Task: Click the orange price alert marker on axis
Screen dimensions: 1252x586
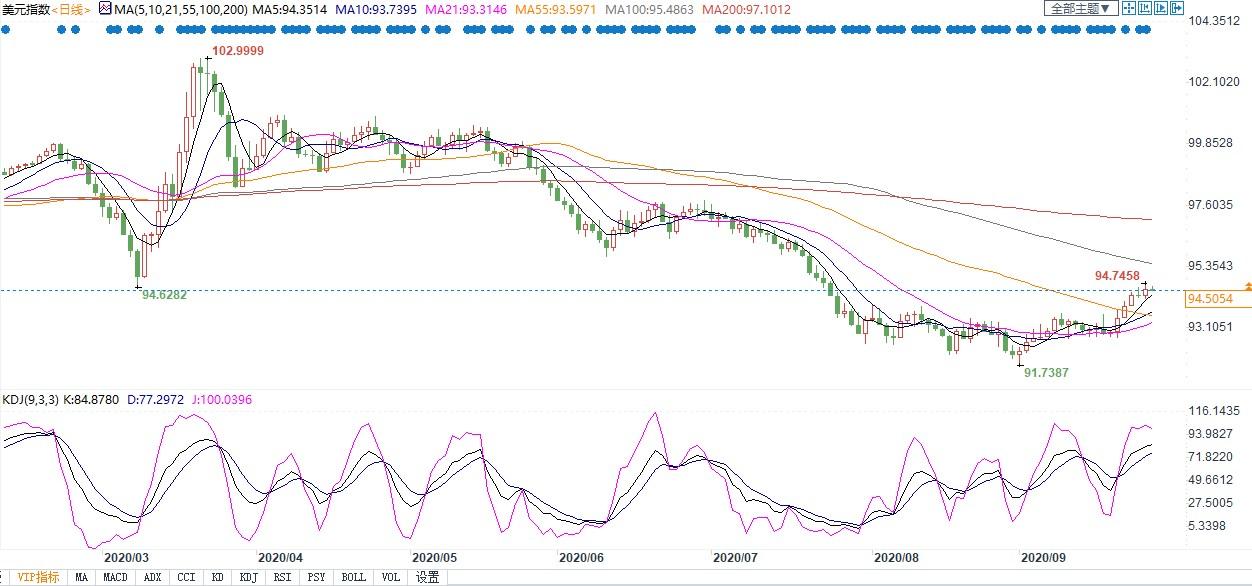Action: tap(1247, 286)
